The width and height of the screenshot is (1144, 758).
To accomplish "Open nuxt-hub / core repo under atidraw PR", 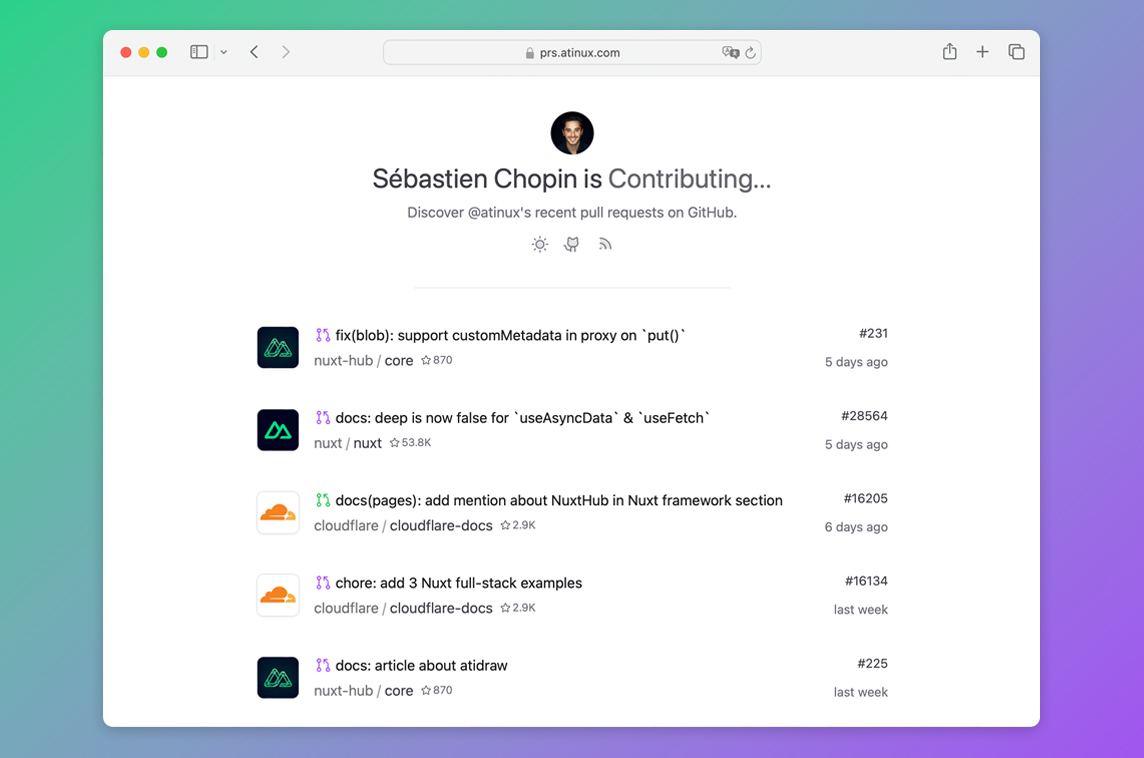I will [x=363, y=690].
